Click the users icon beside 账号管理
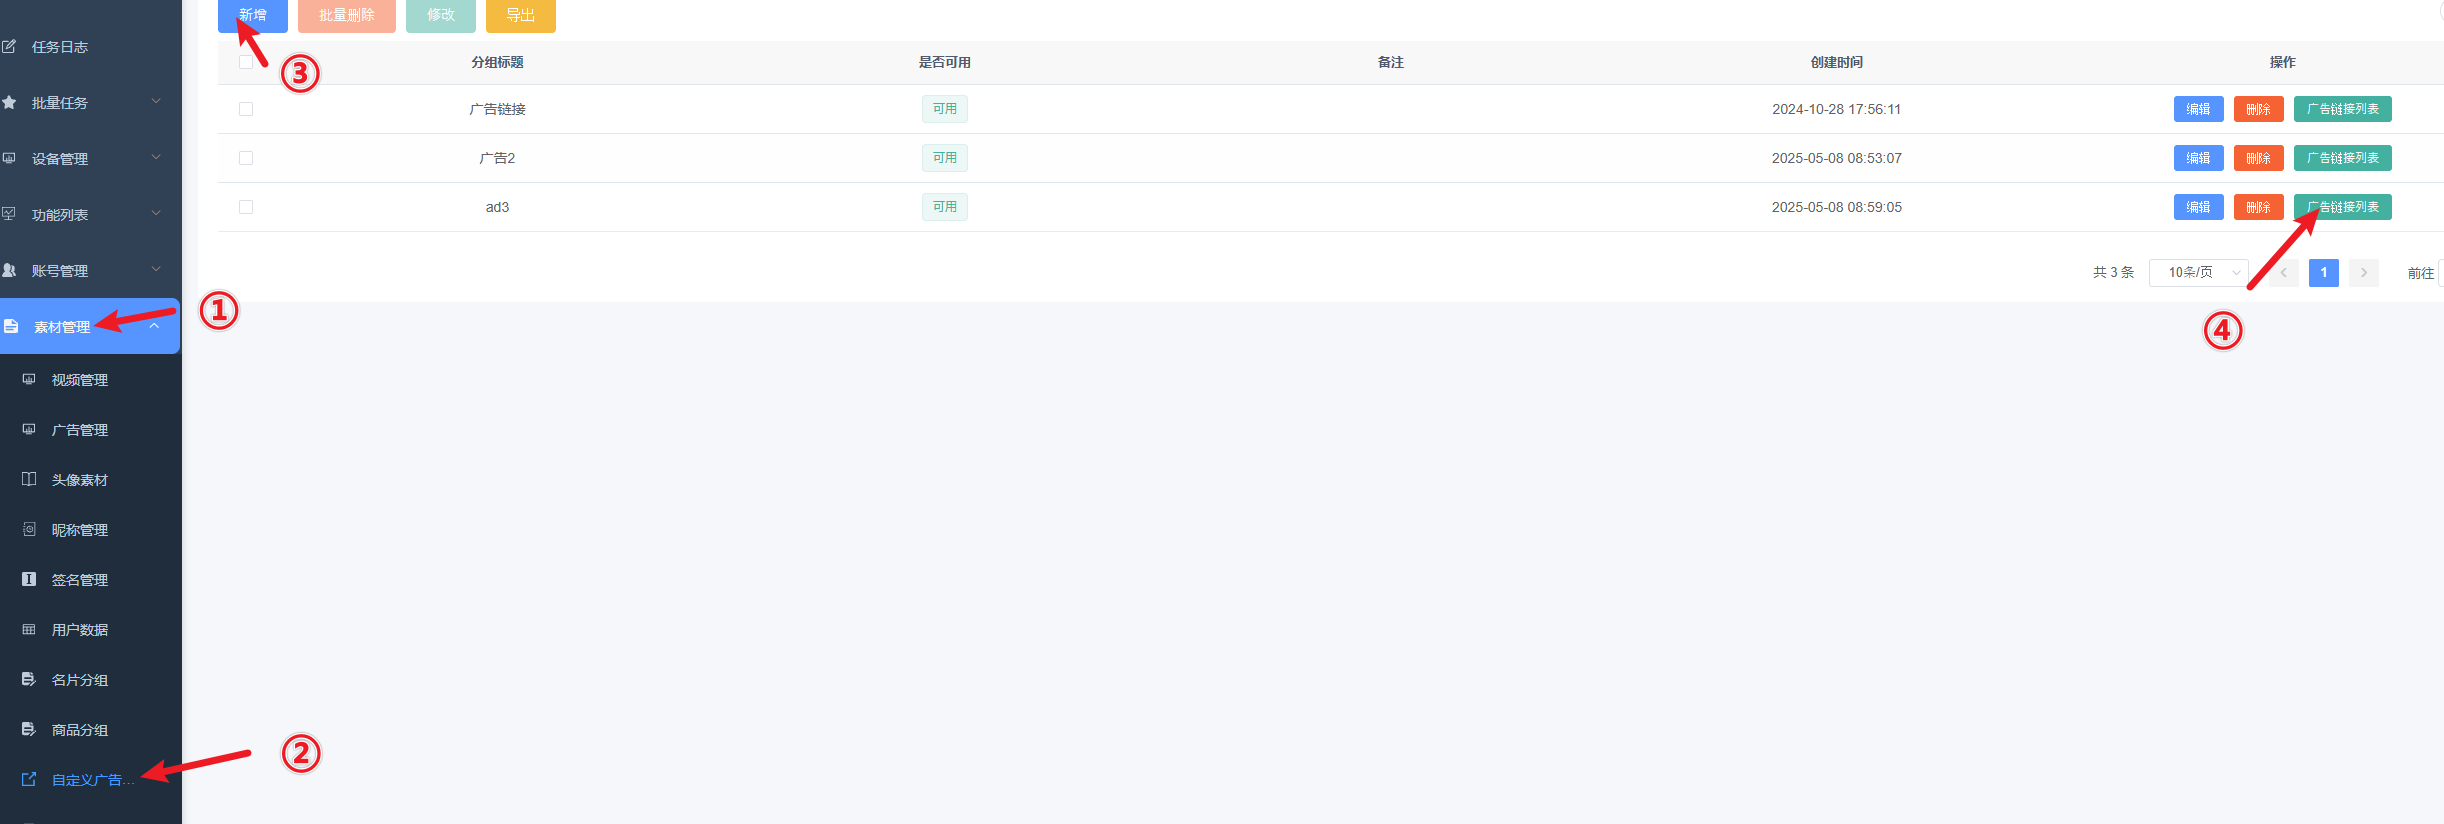 click(9, 270)
